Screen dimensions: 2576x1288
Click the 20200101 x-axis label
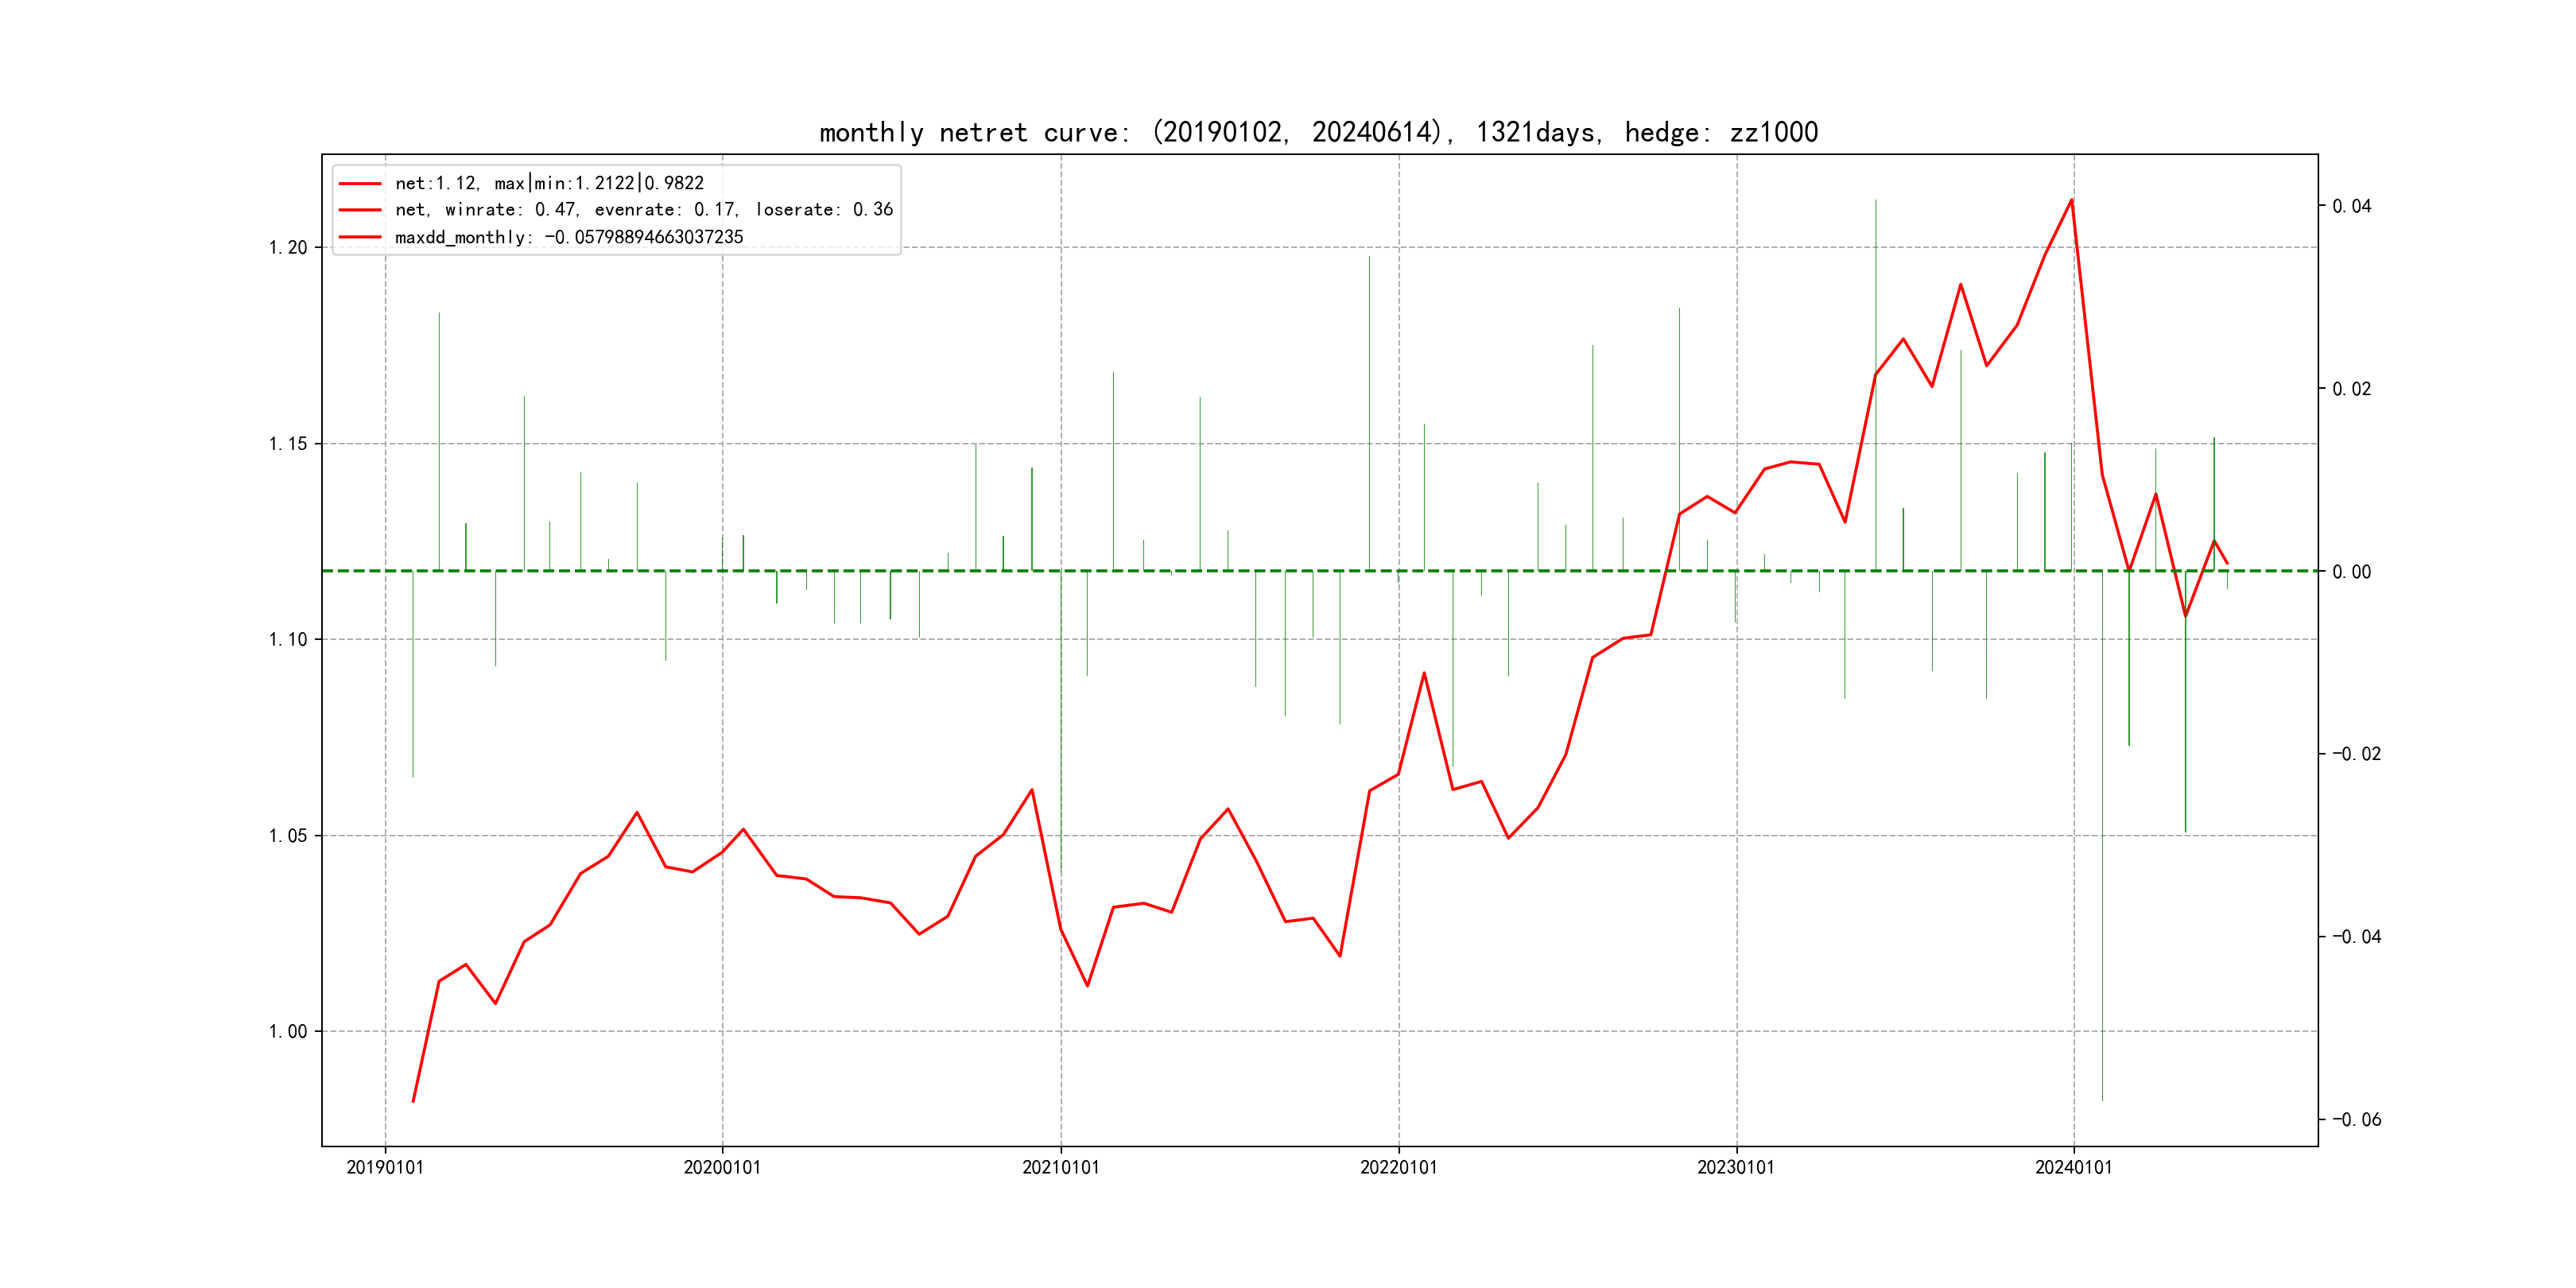[722, 1167]
